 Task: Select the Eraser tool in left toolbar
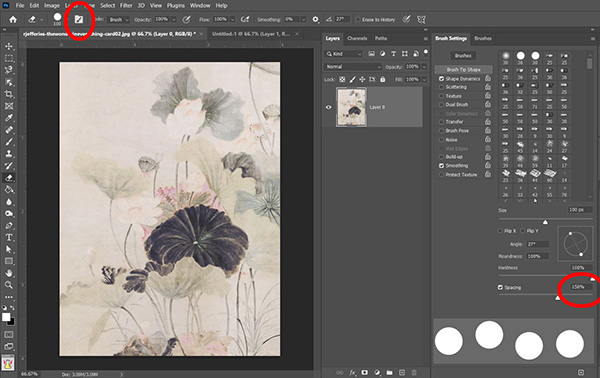click(x=9, y=178)
